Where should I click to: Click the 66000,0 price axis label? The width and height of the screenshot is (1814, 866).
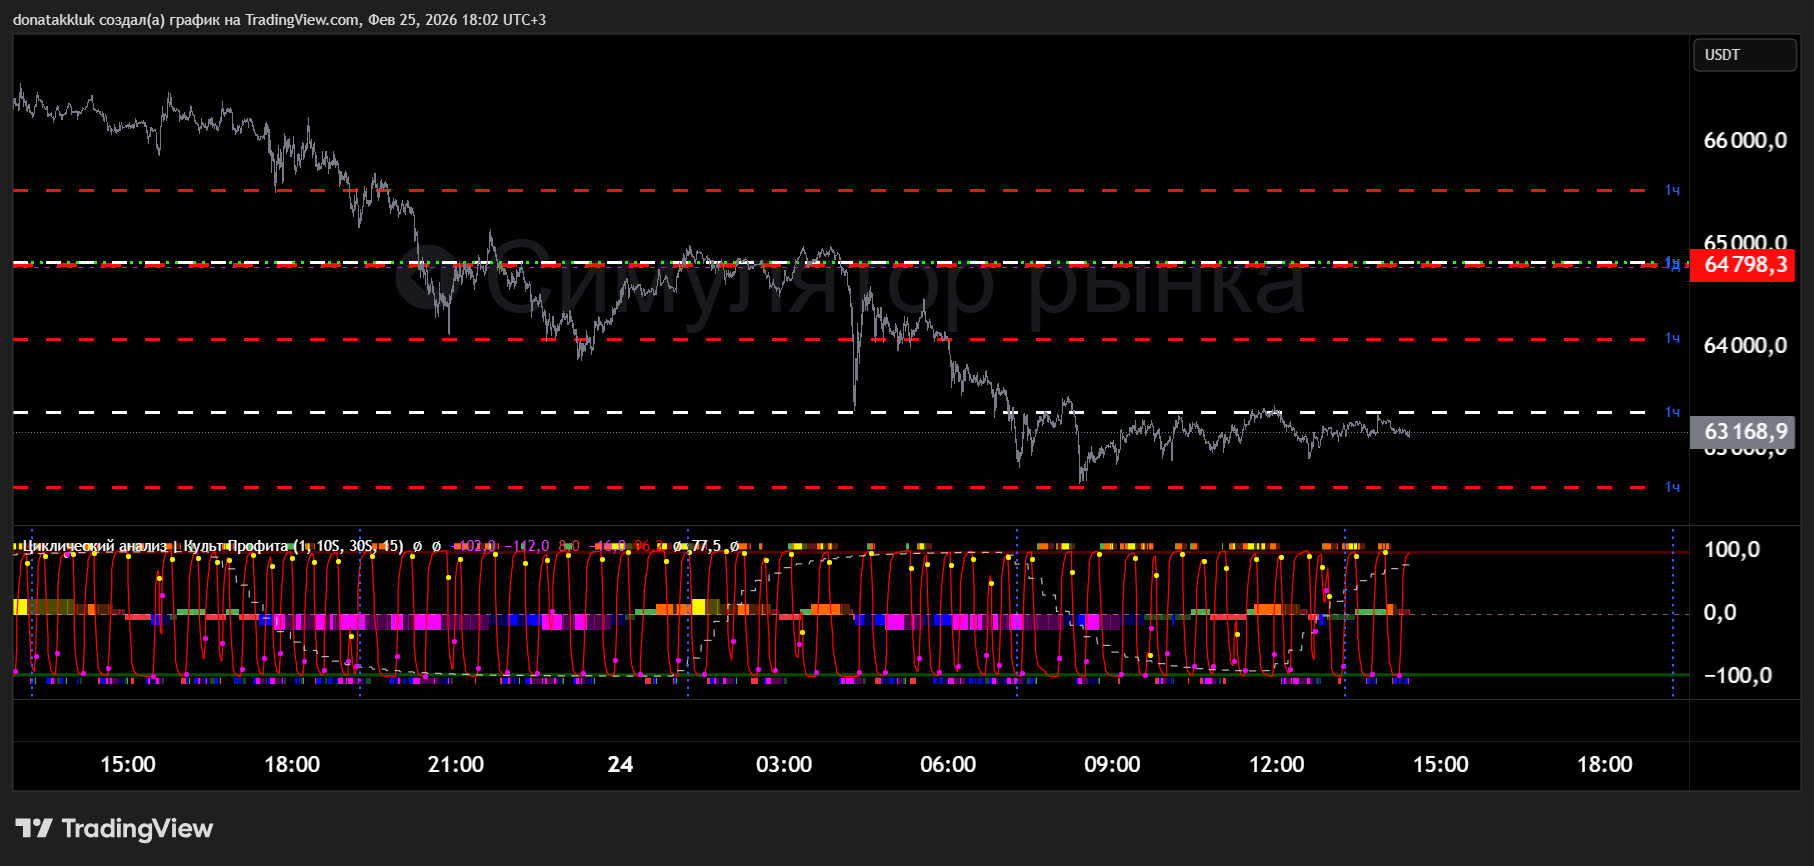point(1745,141)
